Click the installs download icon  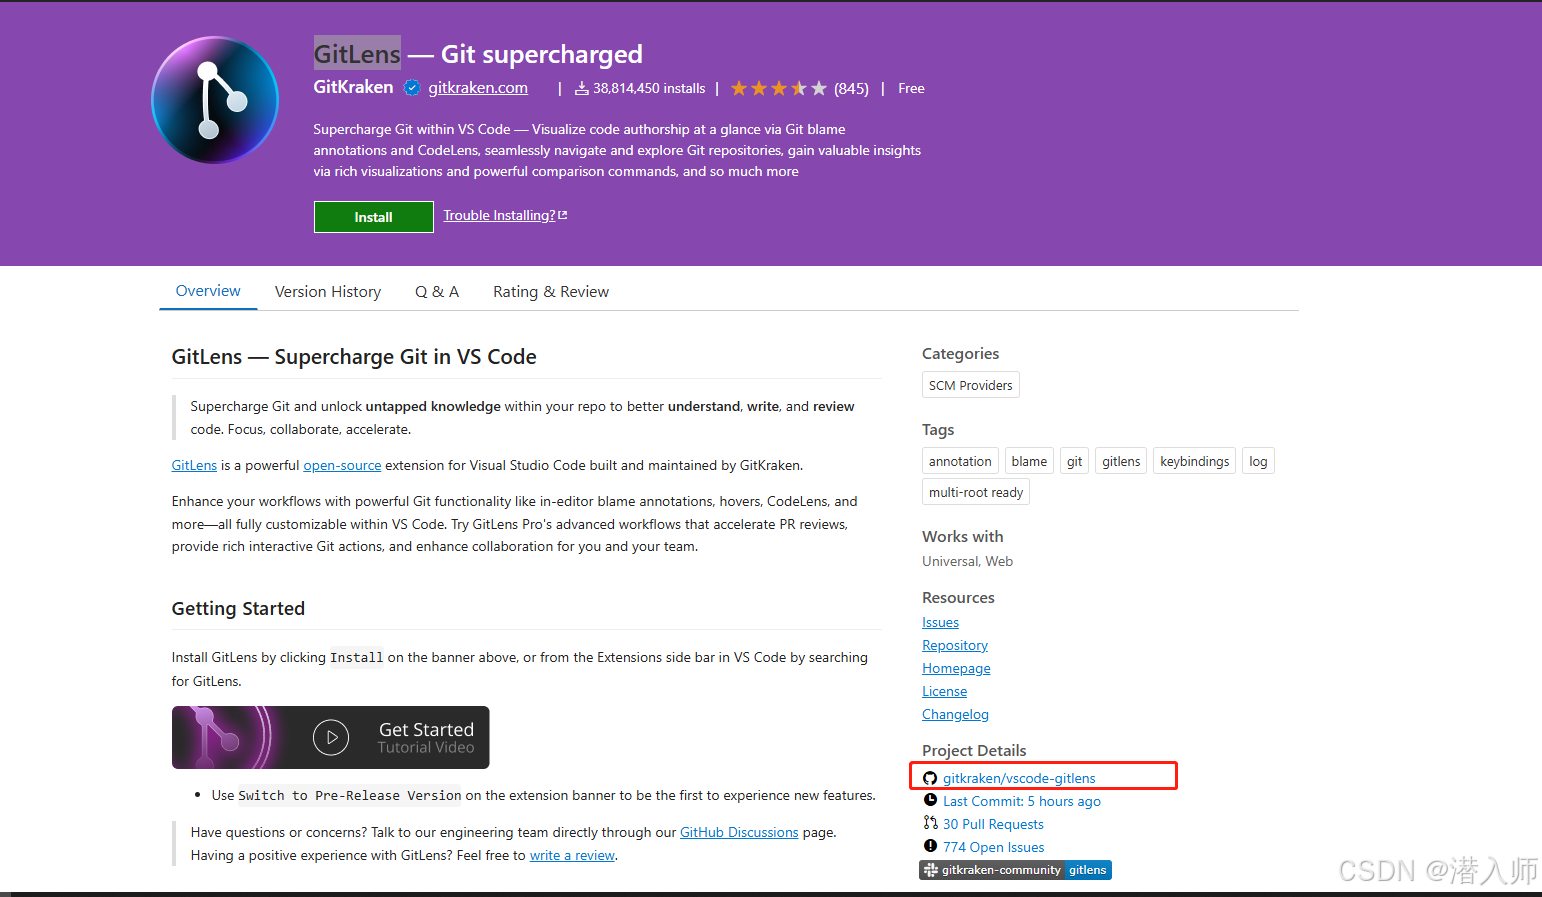(x=581, y=89)
